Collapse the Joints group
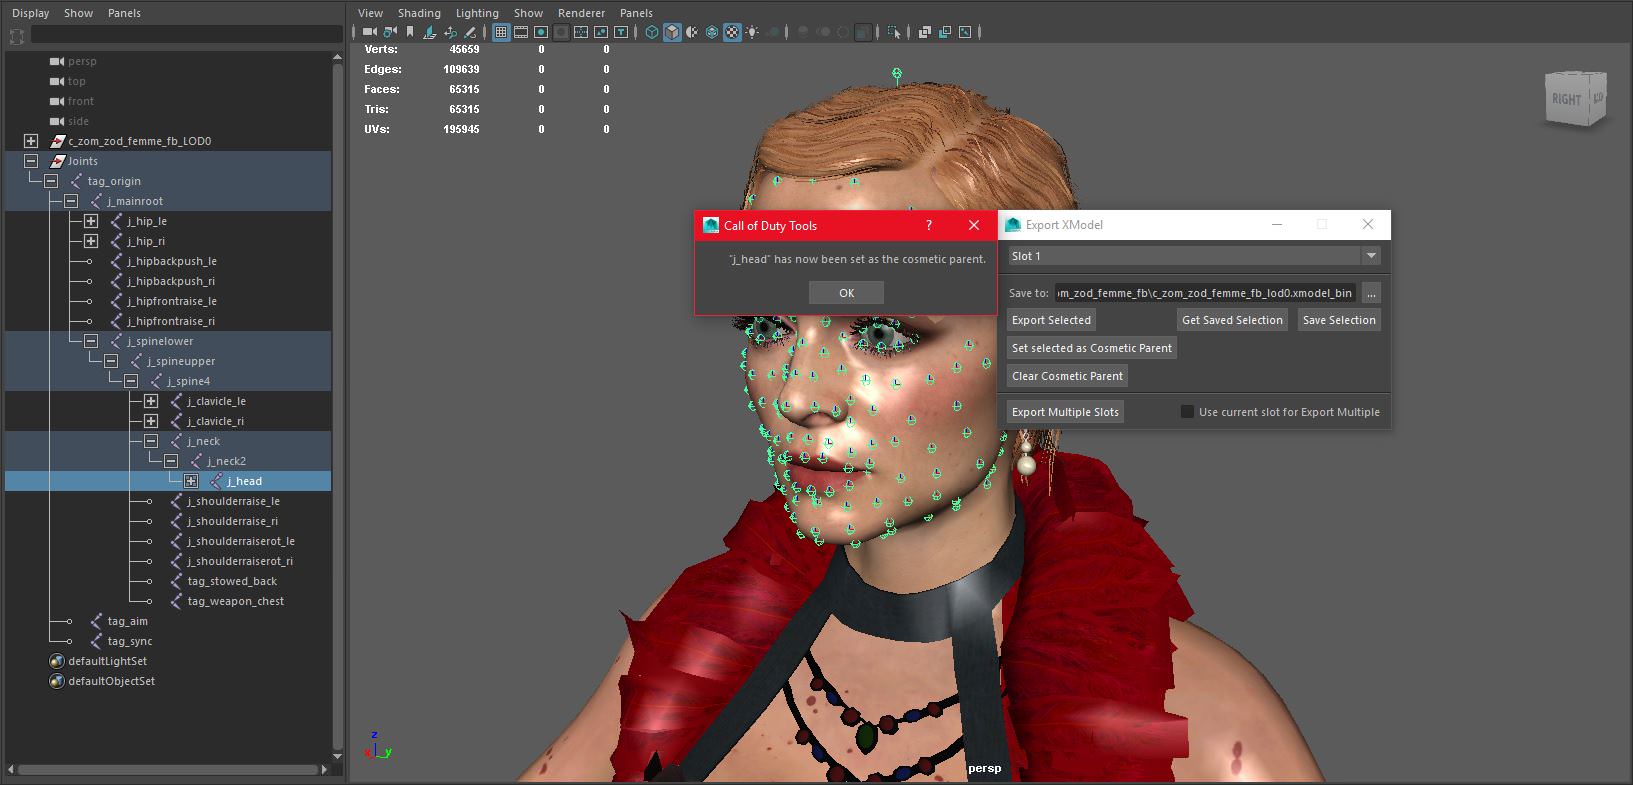 [x=31, y=161]
